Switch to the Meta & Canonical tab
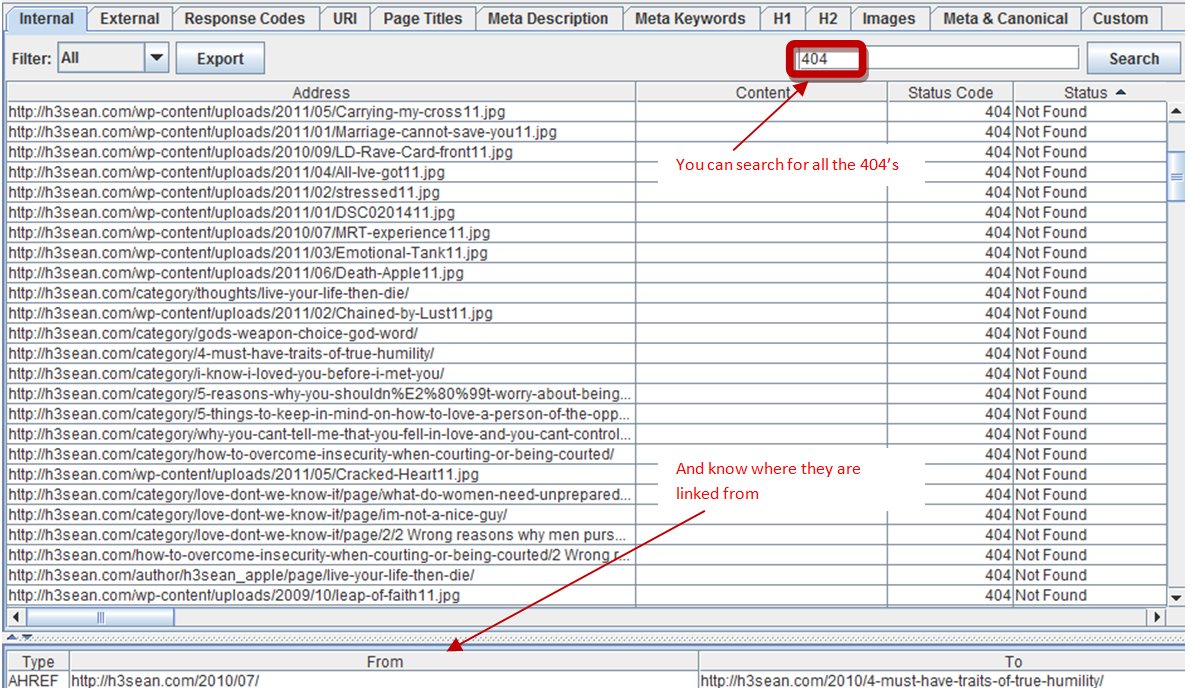Viewport: 1190px width, 688px height. (1005, 18)
